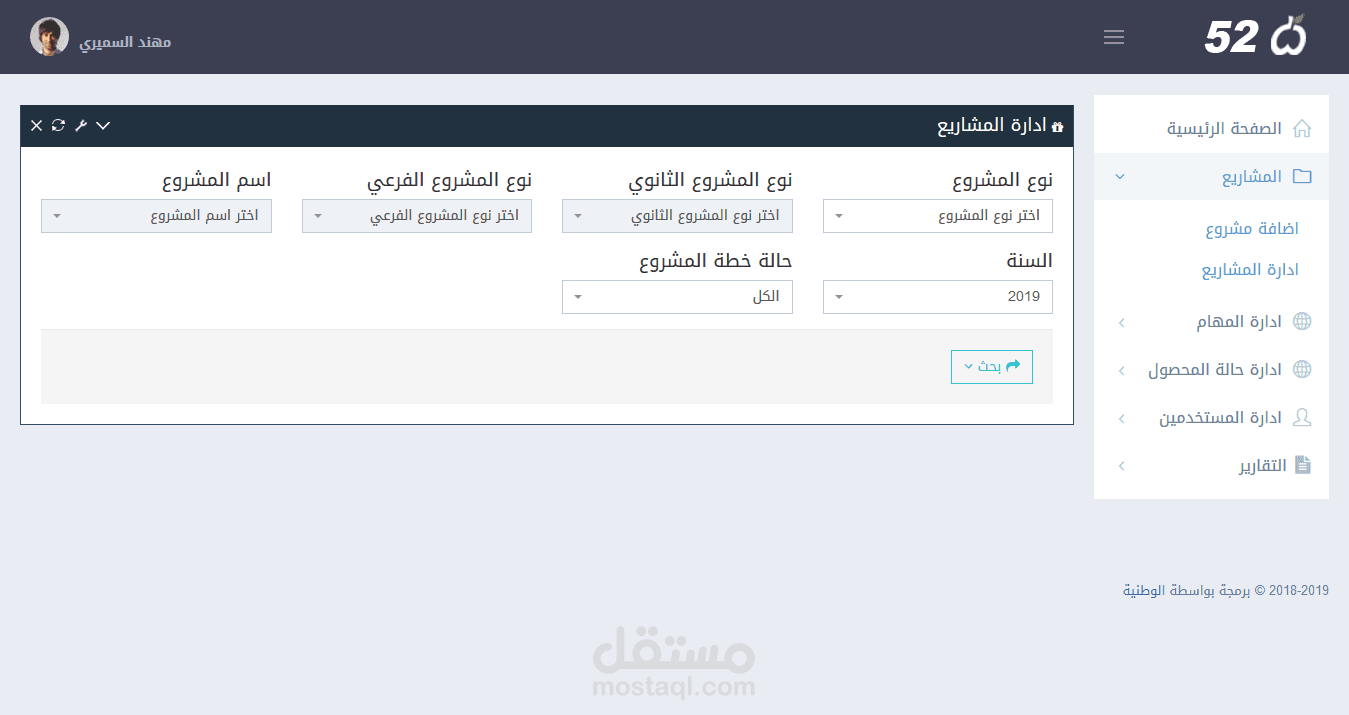This screenshot has height=715, width=1349.
Task: Click the حالة خطة المشروع label
Action: click(x=716, y=261)
